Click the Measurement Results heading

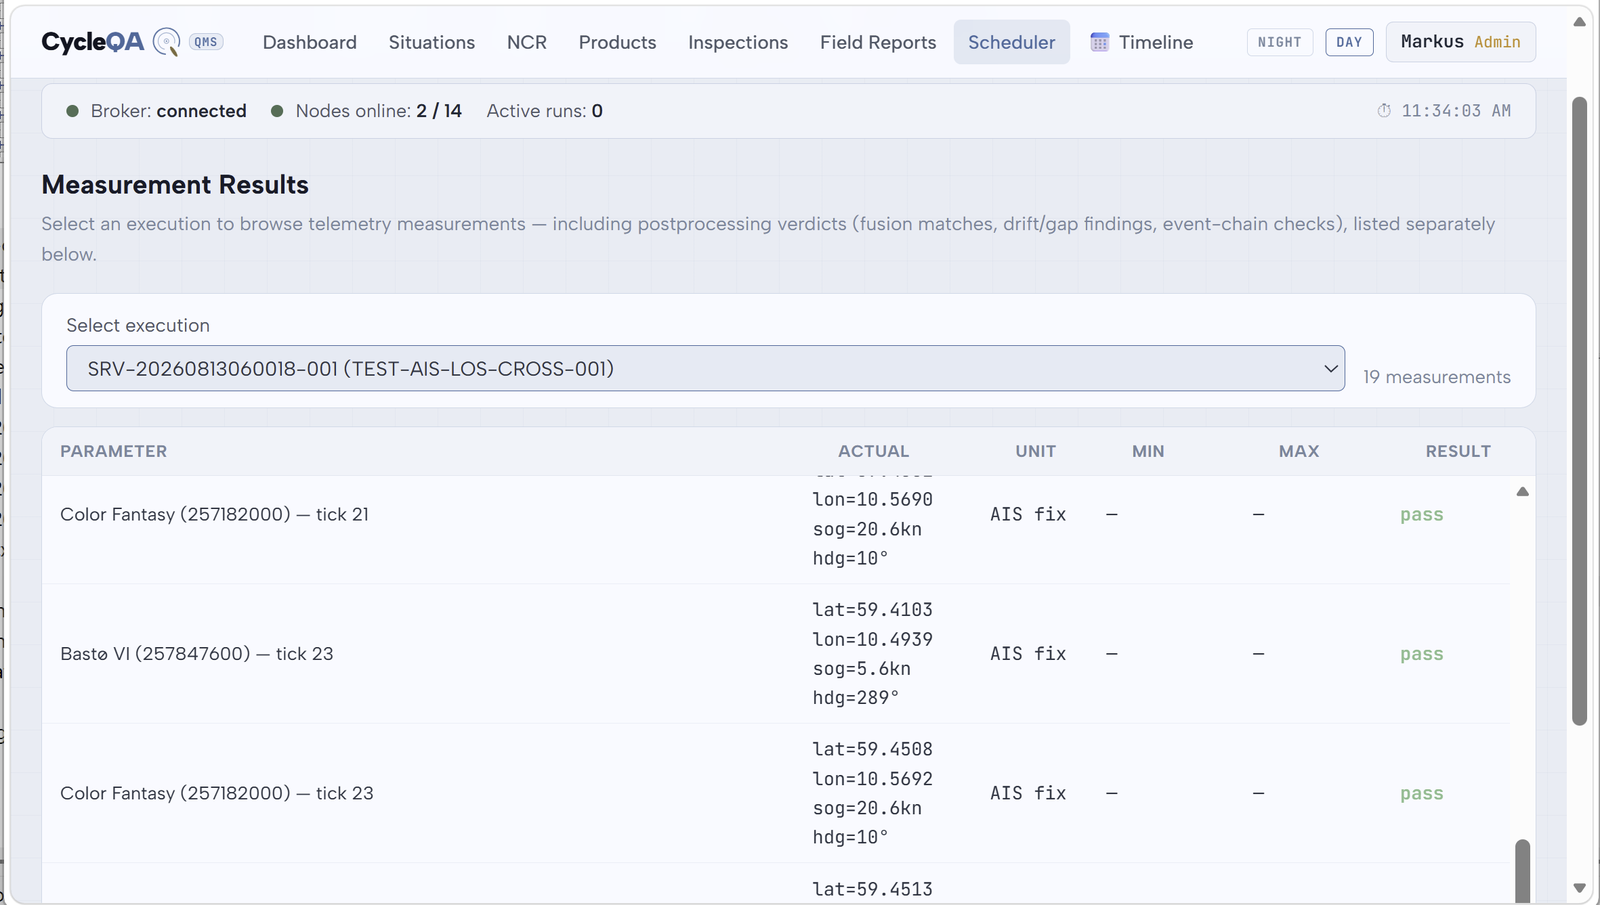(175, 185)
